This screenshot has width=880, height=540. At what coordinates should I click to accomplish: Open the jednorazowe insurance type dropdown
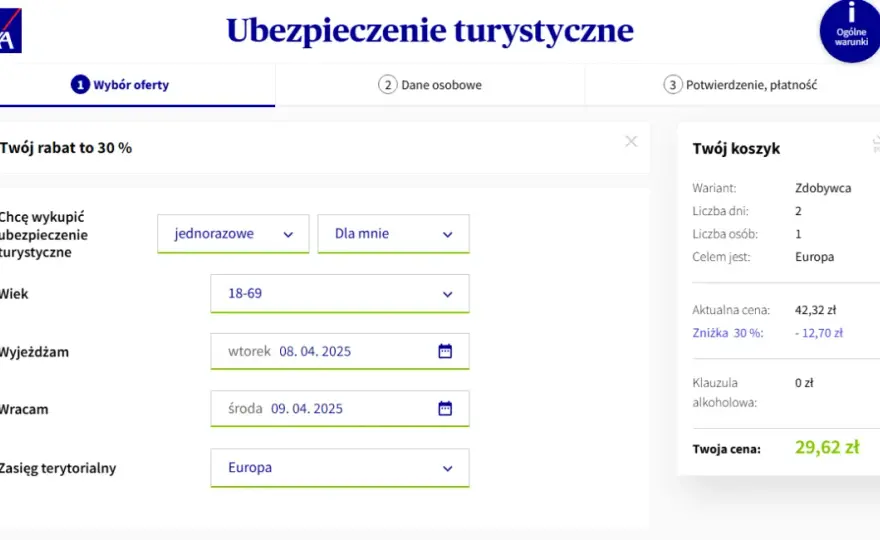coord(233,234)
